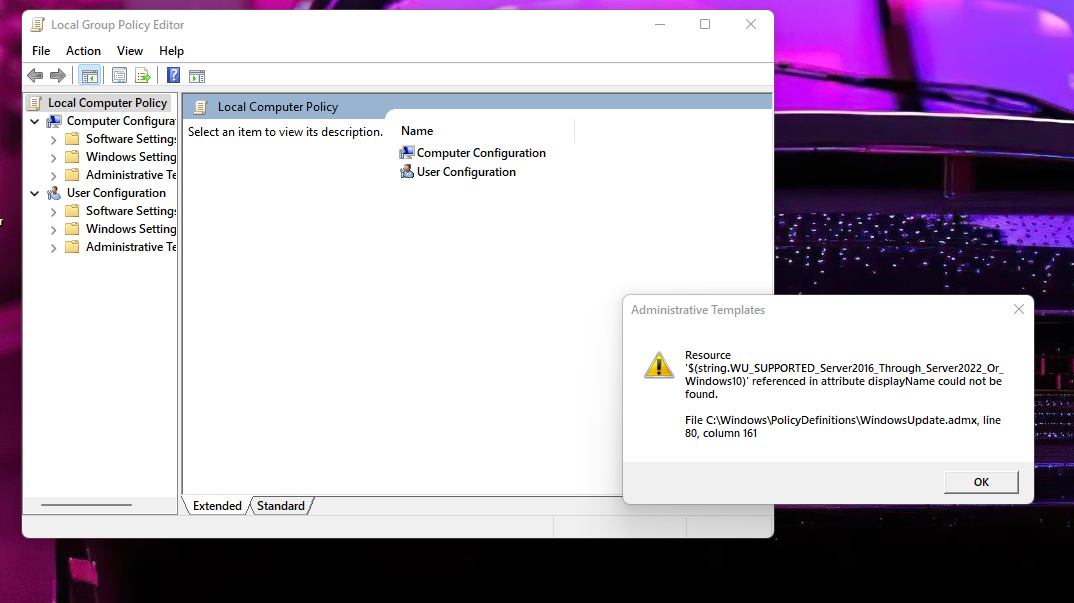Open Help via blue question mark icon
Image resolution: width=1074 pixels, height=603 pixels.
click(x=173, y=76)
